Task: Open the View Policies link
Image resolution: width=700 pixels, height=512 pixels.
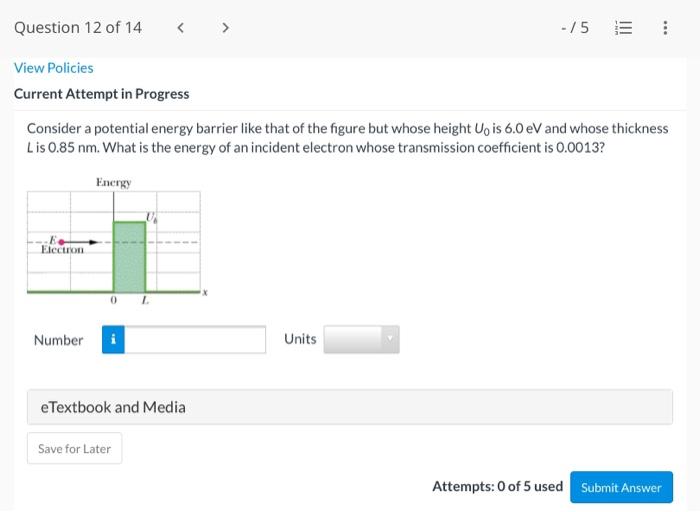Action: click(54, 68)
